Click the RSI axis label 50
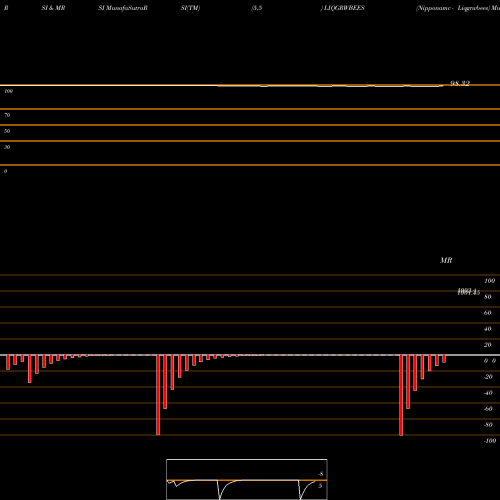This screenshot has width=500, height=500. pos(7,131)
